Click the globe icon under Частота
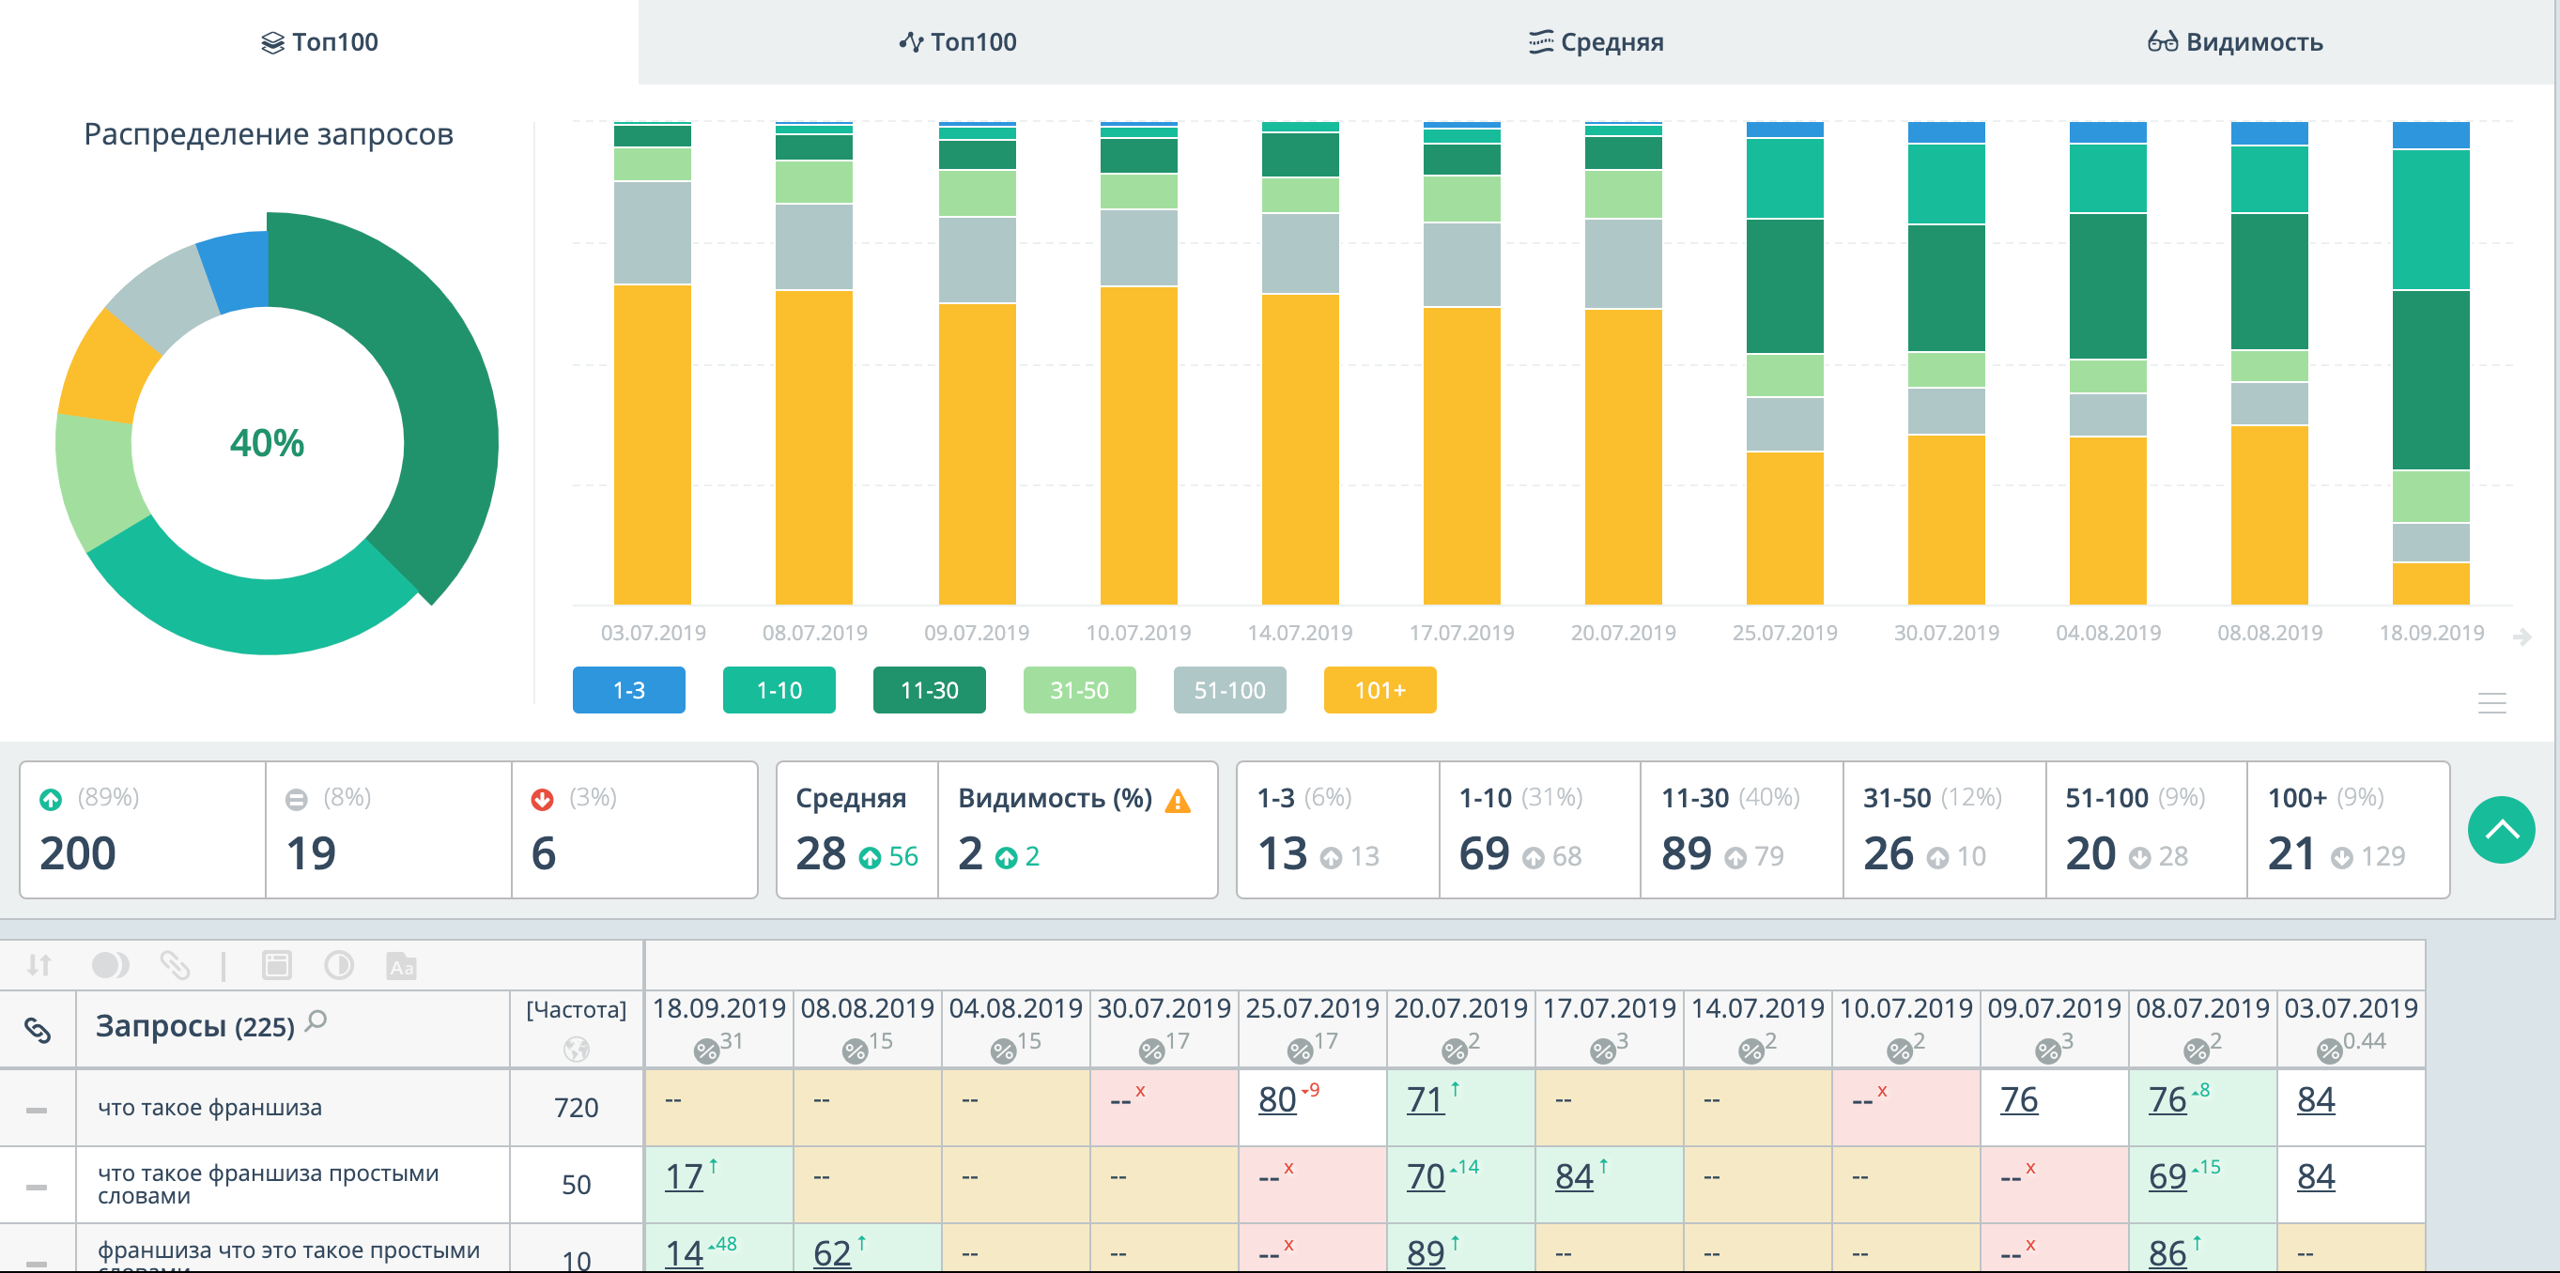 pyautogui.click(x=576, y=1049)
